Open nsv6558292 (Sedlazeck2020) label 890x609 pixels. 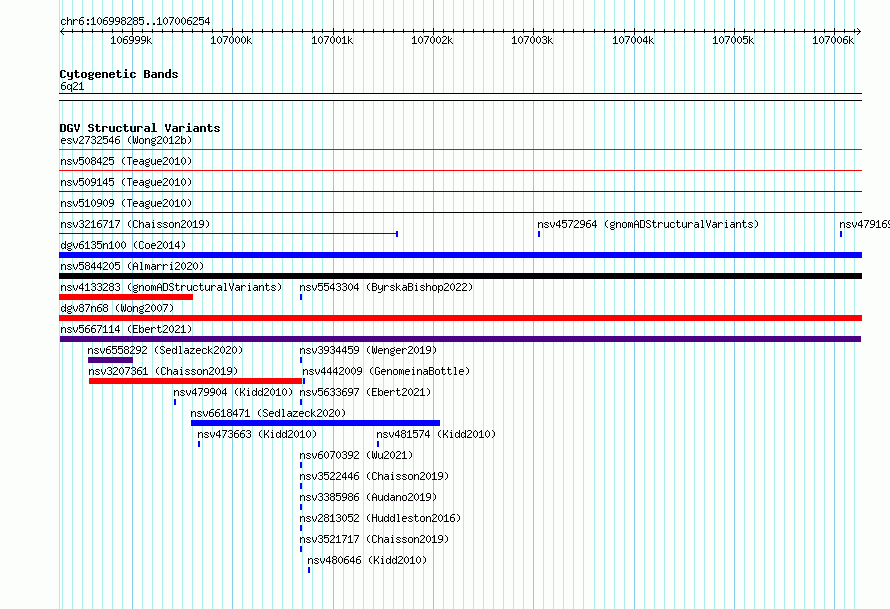pyautogui.click(x=165, y=350)
